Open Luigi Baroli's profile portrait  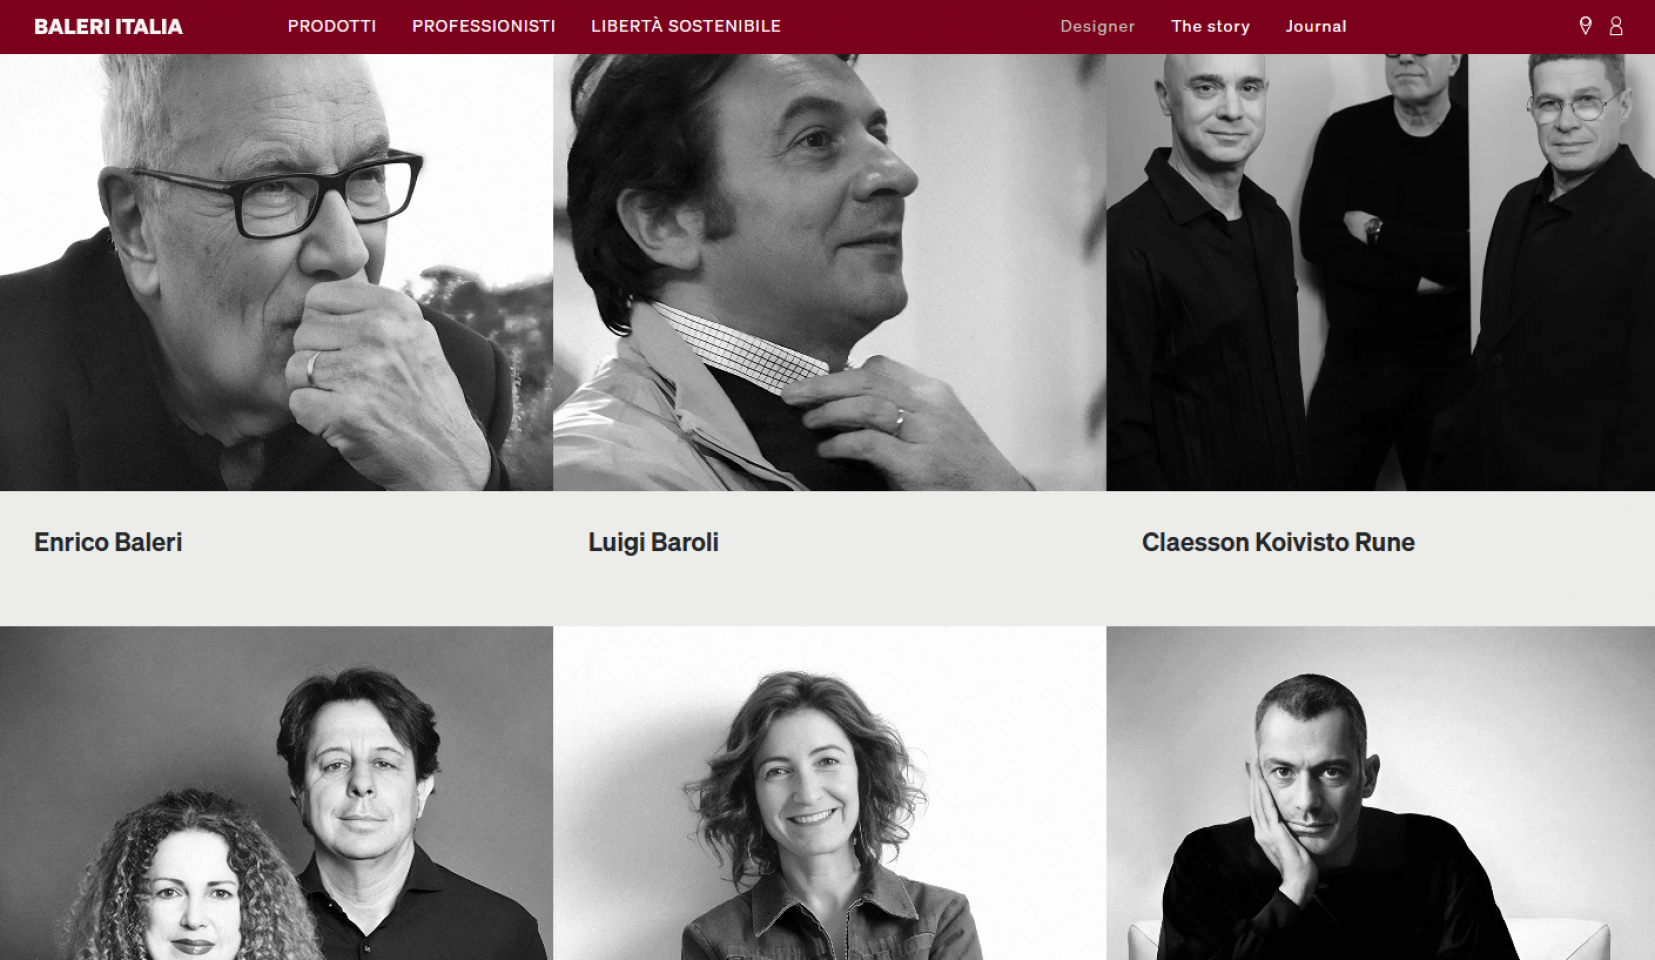click(830, 272)
